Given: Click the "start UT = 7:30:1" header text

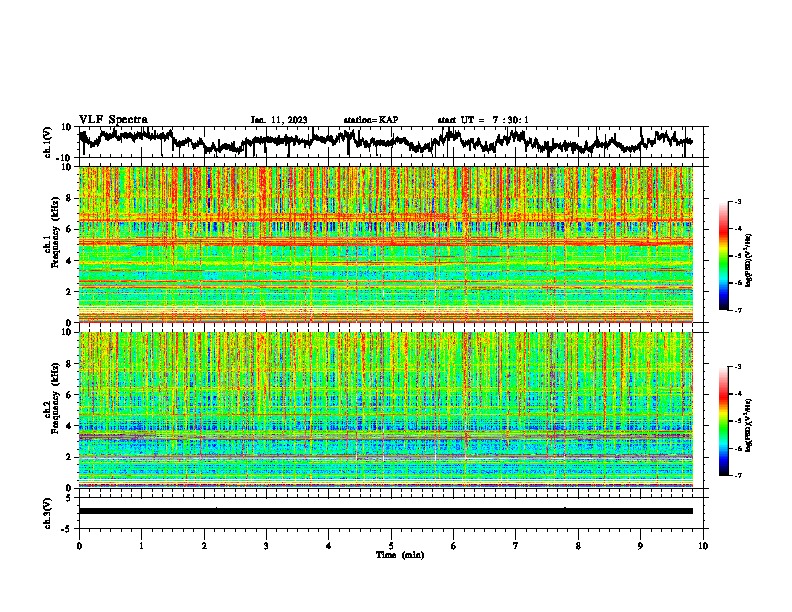Looking at the screenshot, I should [483, 120].
